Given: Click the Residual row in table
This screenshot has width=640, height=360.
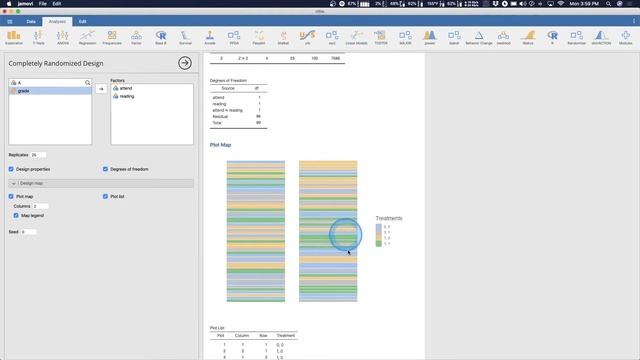Looking at the screenshot, I should point(238,116).
